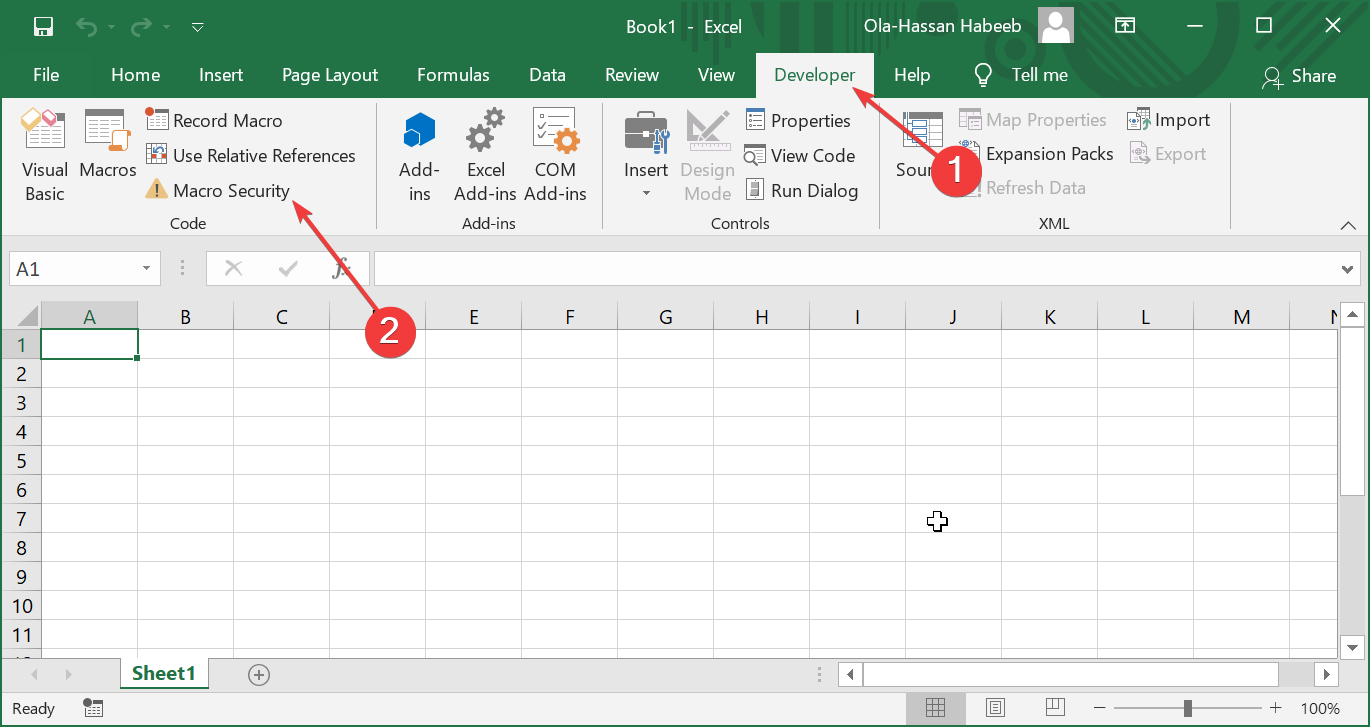1370x727 pixels.
Task: Export XML data
Action: (x=1168, y=154)
